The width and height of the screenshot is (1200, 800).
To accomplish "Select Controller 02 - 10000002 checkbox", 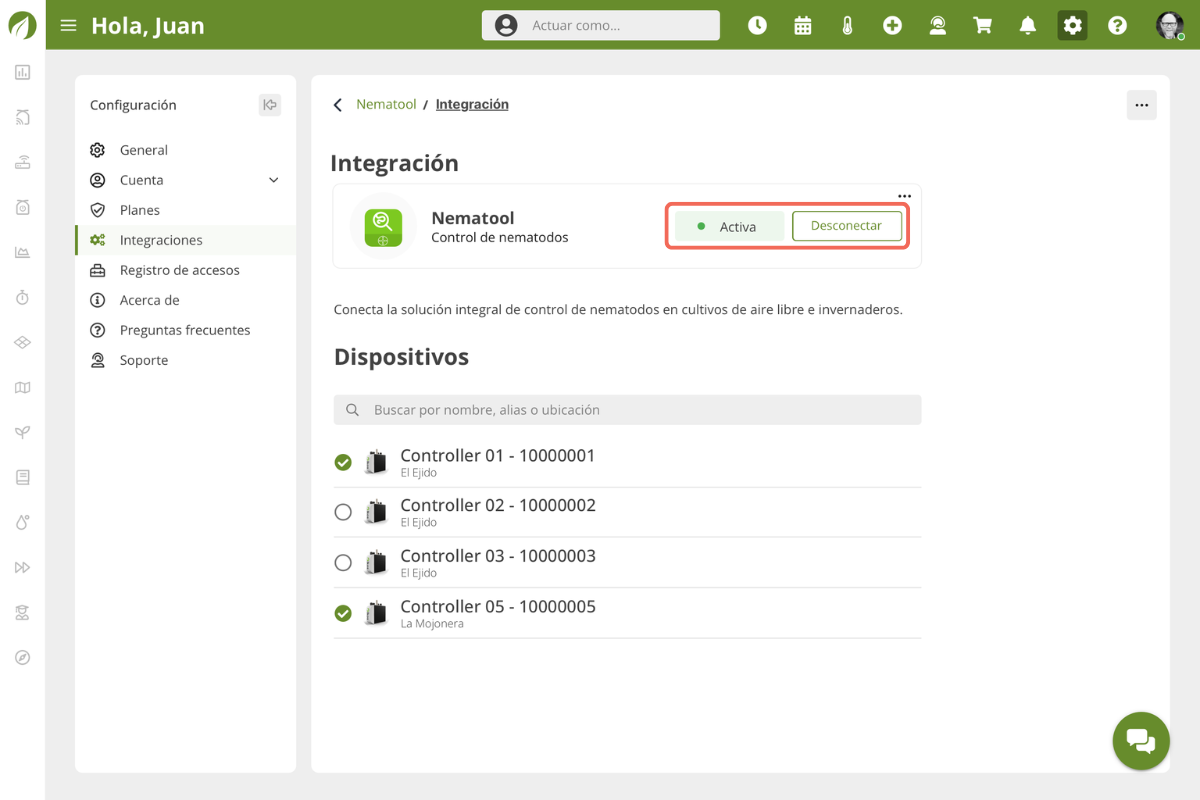I will 343,512.
